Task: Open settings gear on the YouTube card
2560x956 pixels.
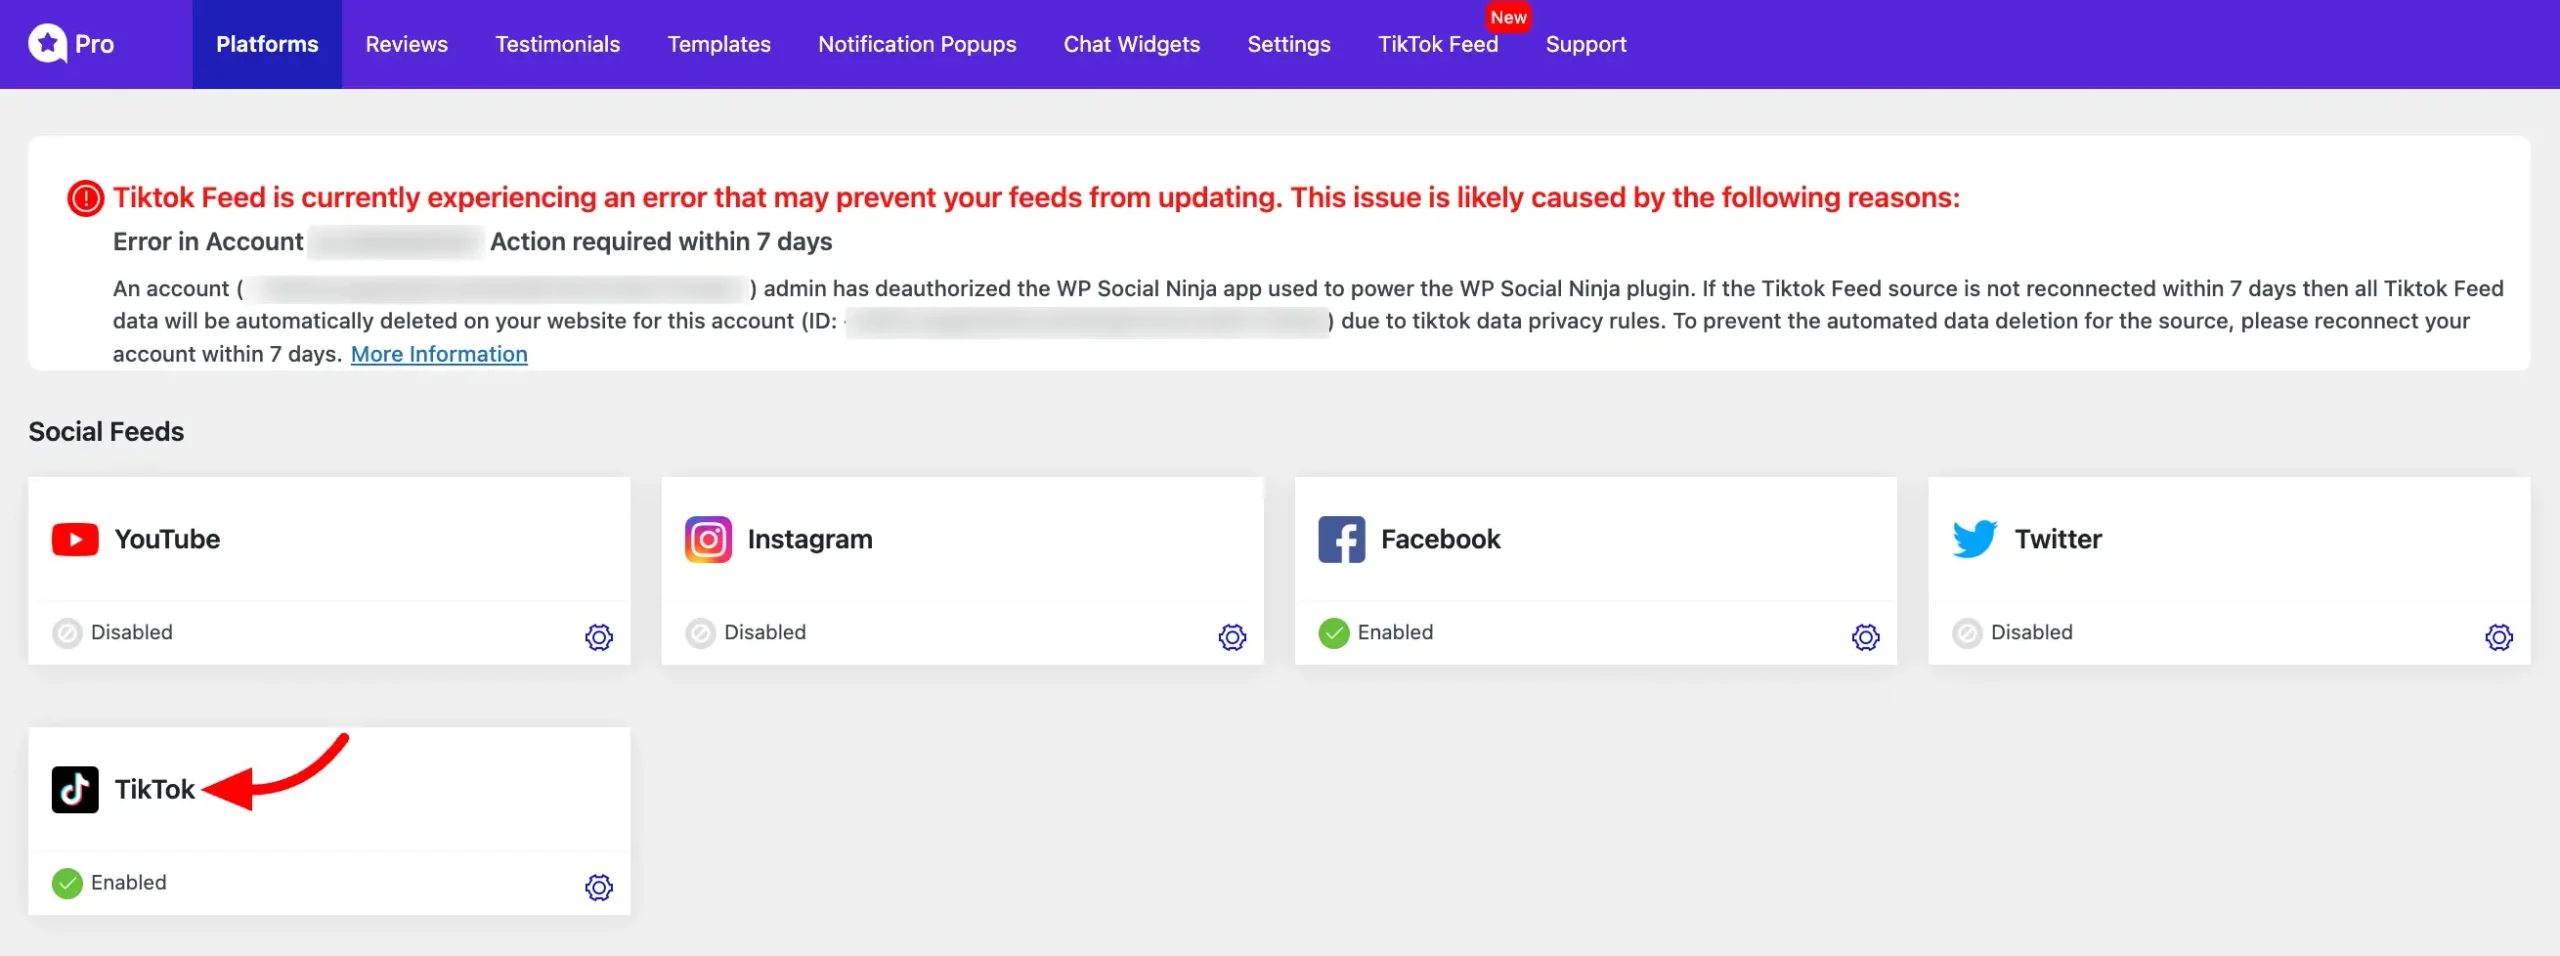Action: tap(598, 637)
